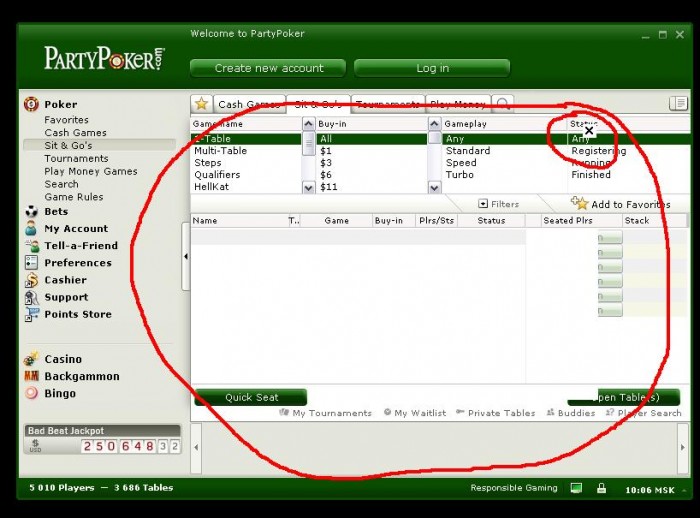700x518 pixels.
Task: Select $11 in the Buy-in list
Action: [329, 187]
